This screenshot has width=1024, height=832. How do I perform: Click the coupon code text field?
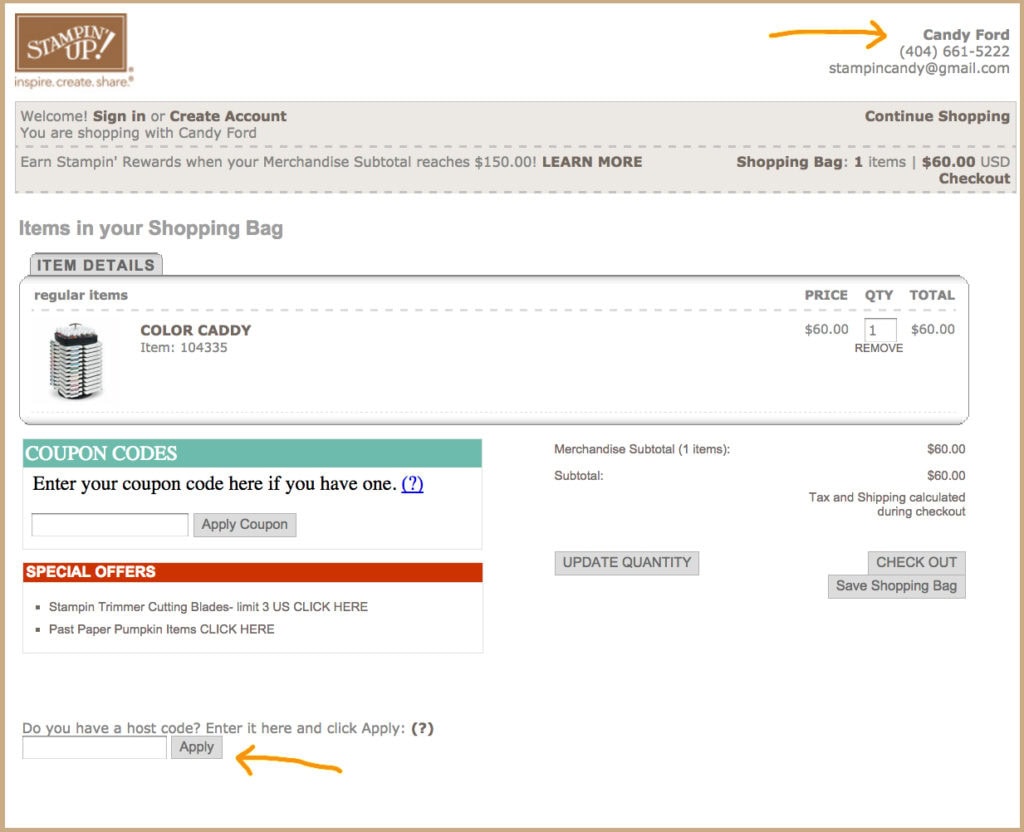tap(110, 524)
